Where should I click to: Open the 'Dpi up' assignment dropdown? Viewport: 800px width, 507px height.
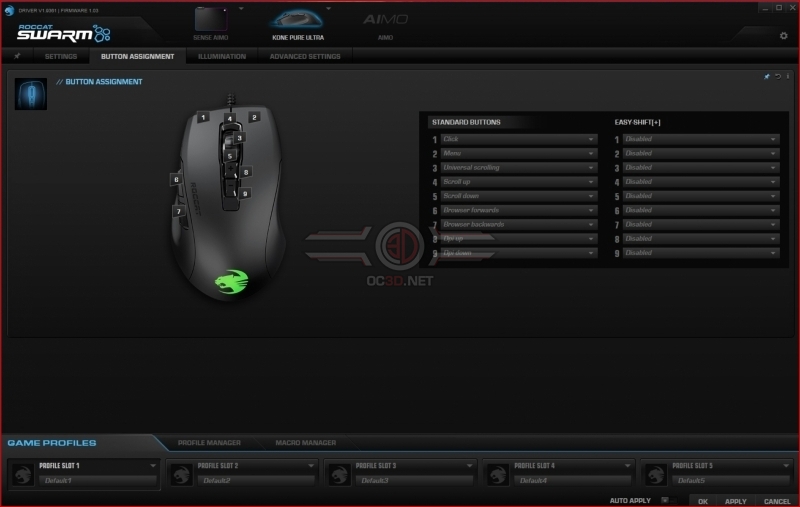click(518, 239)
